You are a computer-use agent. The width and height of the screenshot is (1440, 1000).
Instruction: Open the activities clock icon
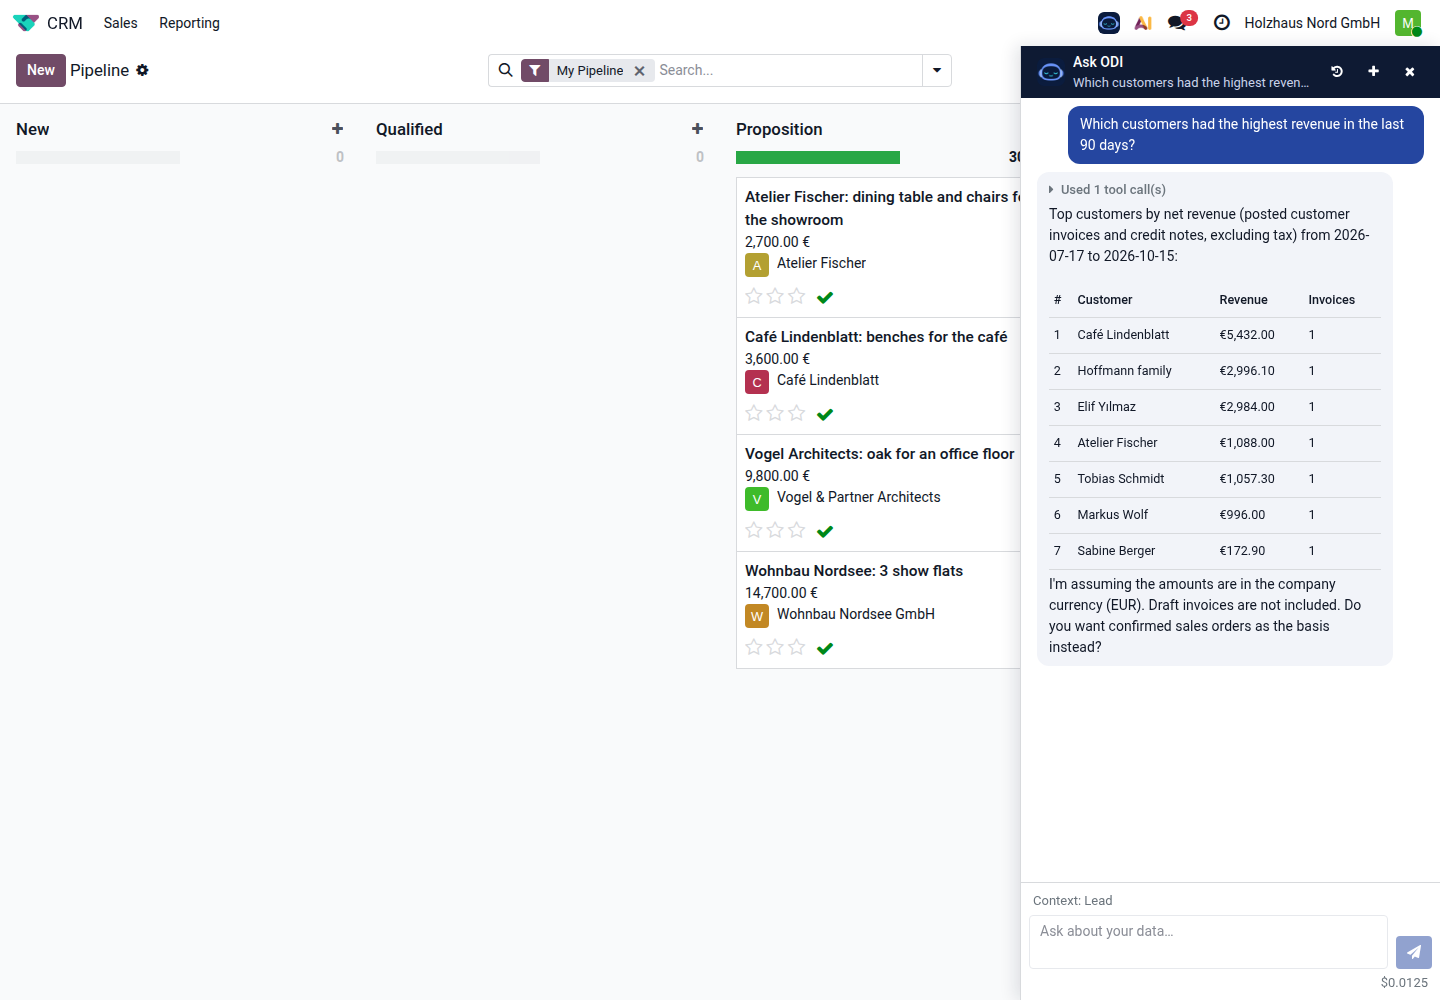tap(1222, 23)
